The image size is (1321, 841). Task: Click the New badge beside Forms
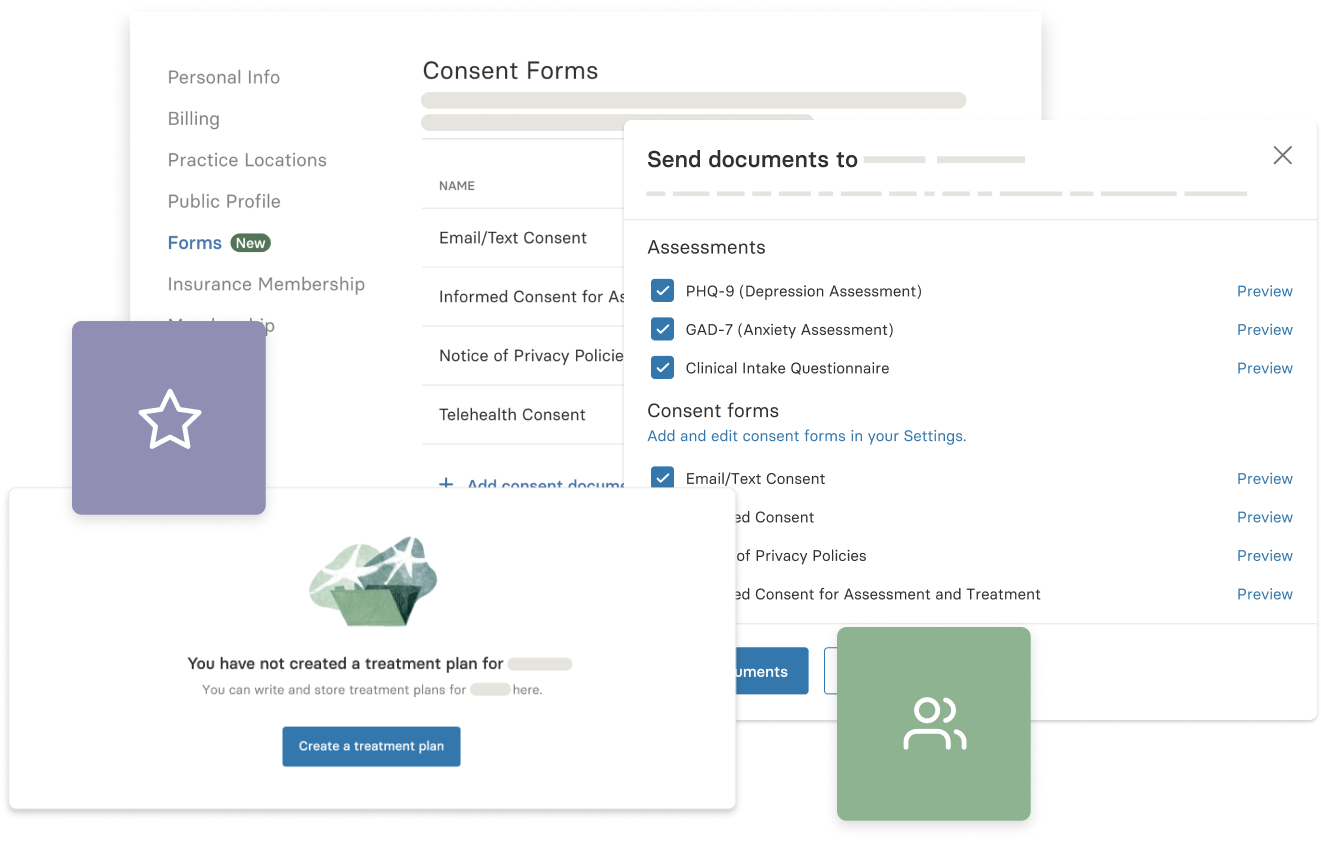point(251,243)
